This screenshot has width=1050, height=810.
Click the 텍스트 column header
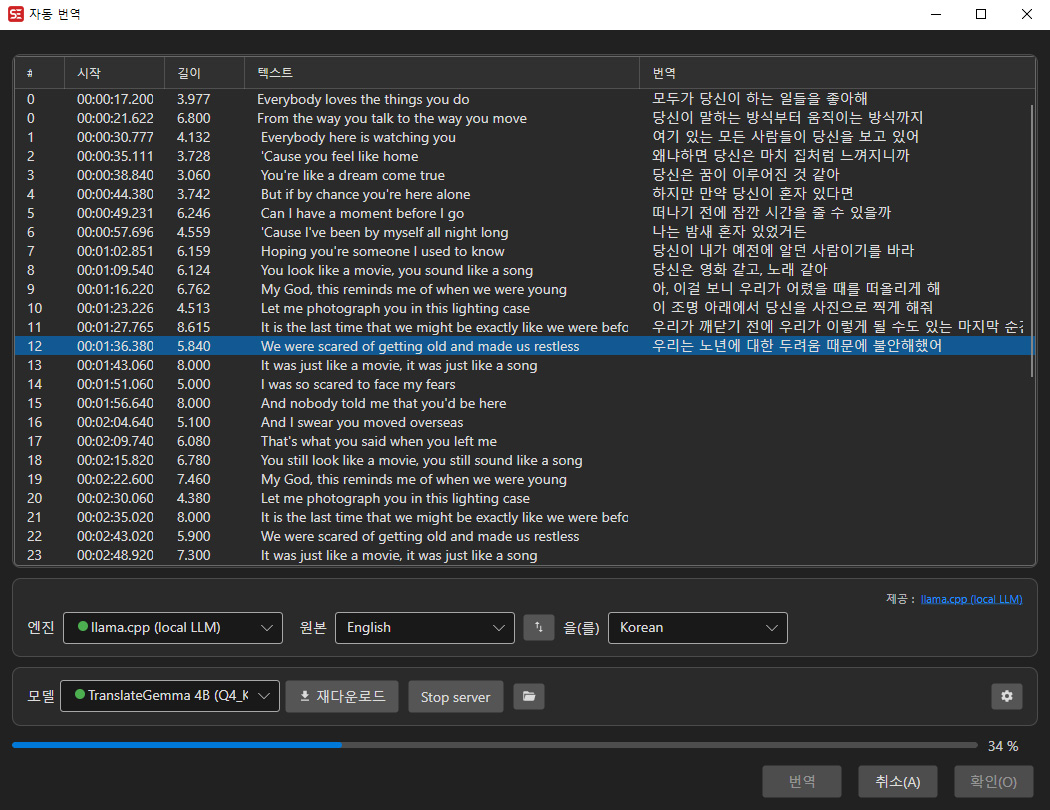(442, 73)
